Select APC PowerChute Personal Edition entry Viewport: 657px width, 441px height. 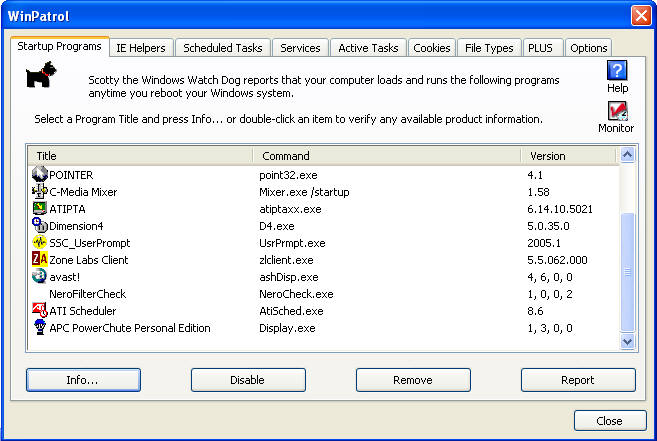pos(130,328)
